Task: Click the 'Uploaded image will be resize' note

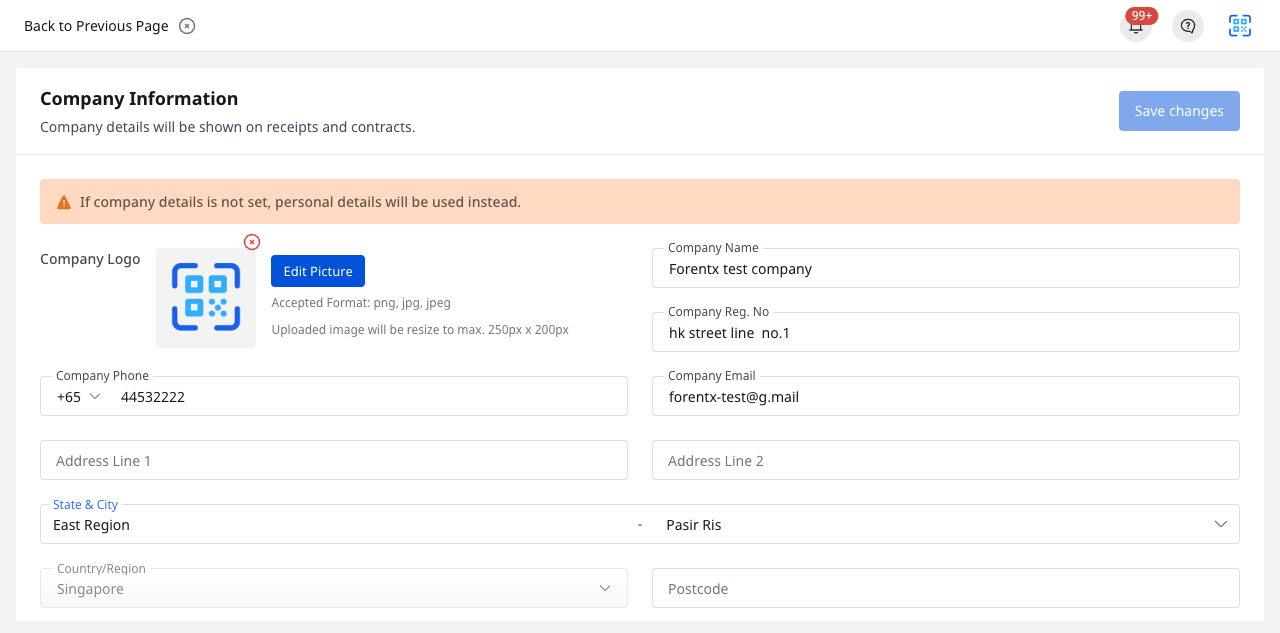Action: point(420,329)
